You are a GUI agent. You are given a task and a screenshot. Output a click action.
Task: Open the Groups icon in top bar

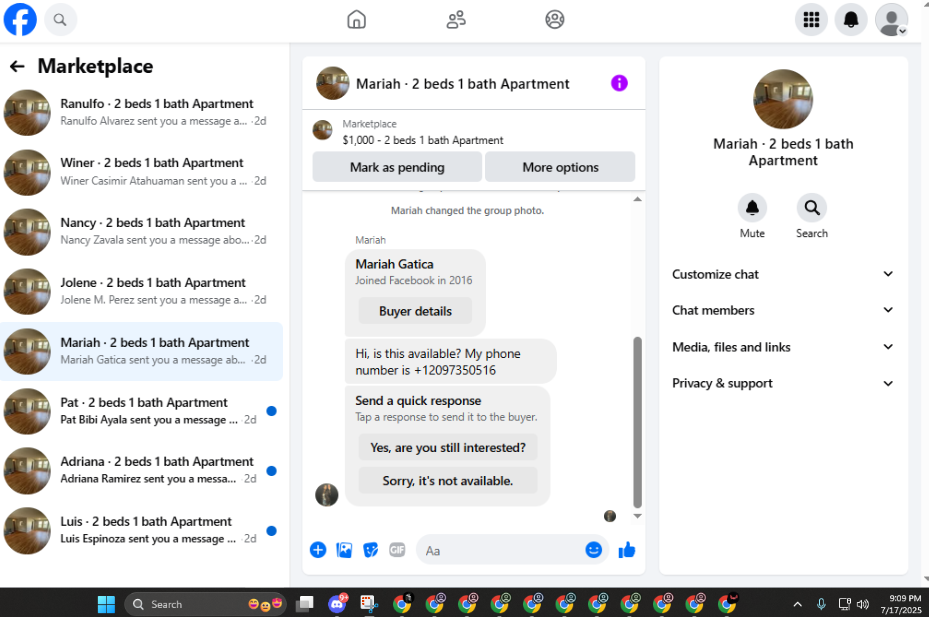point(555,20)
